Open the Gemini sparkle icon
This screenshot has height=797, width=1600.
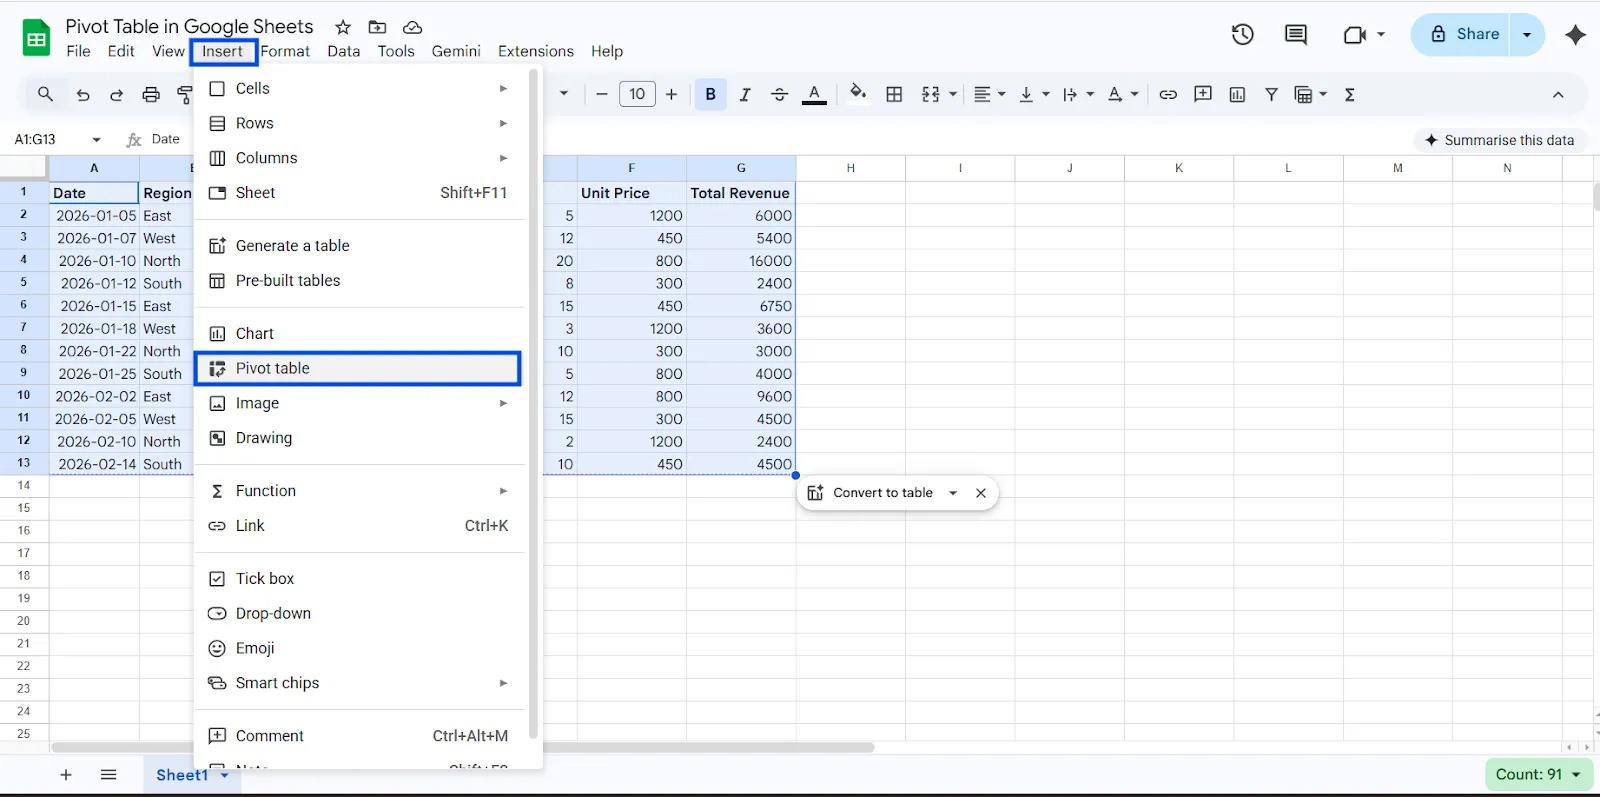(1576, 34)
